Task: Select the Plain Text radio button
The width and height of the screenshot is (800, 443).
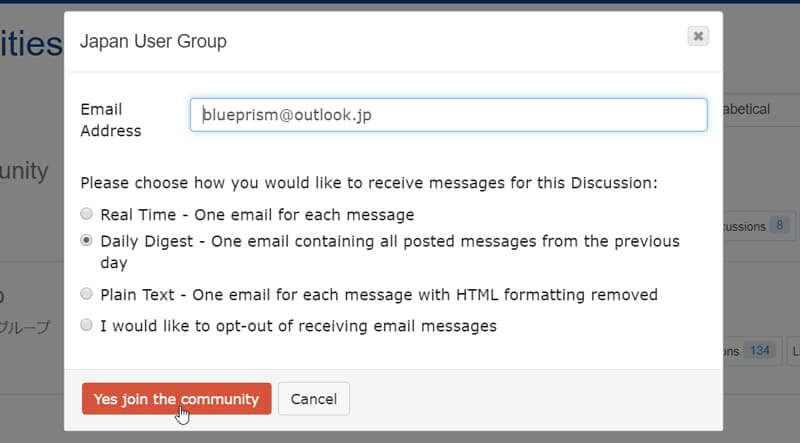Action: coord(87,294)
